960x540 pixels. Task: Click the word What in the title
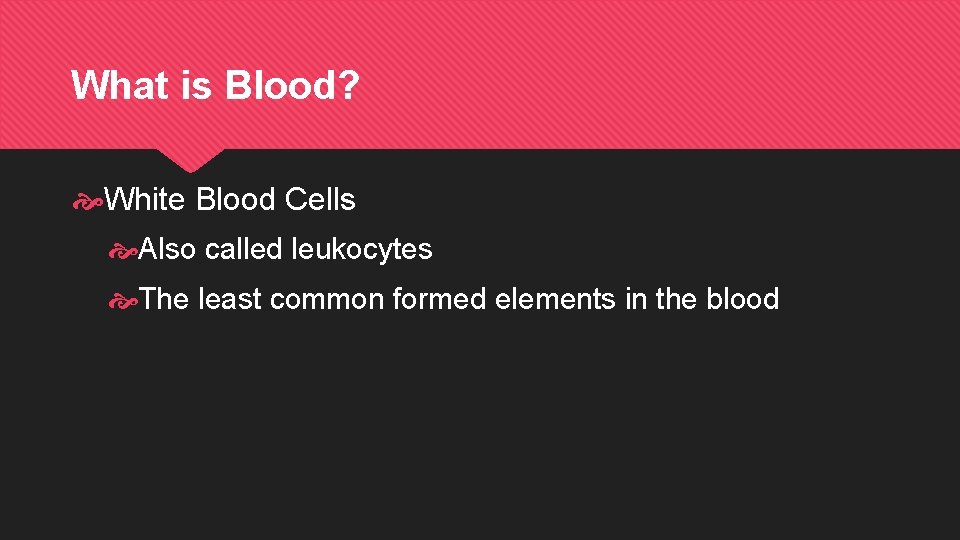(x=120, y=84)
